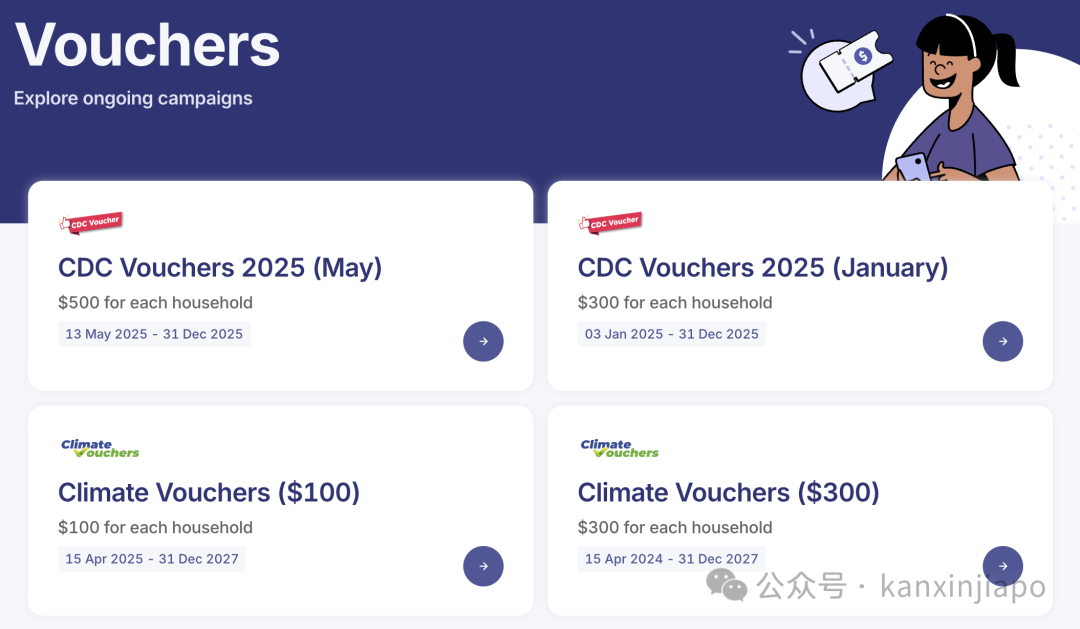Click the 15 Apr 2024 - 31 Dec 2027 date badge
The image size is (1080, 629).
pos(672,559)
